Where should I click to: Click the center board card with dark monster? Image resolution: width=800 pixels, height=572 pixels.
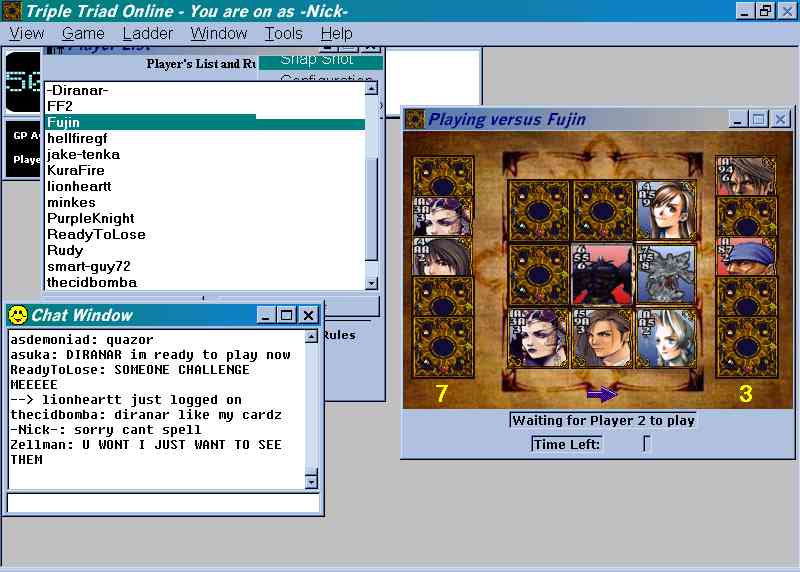603,274
